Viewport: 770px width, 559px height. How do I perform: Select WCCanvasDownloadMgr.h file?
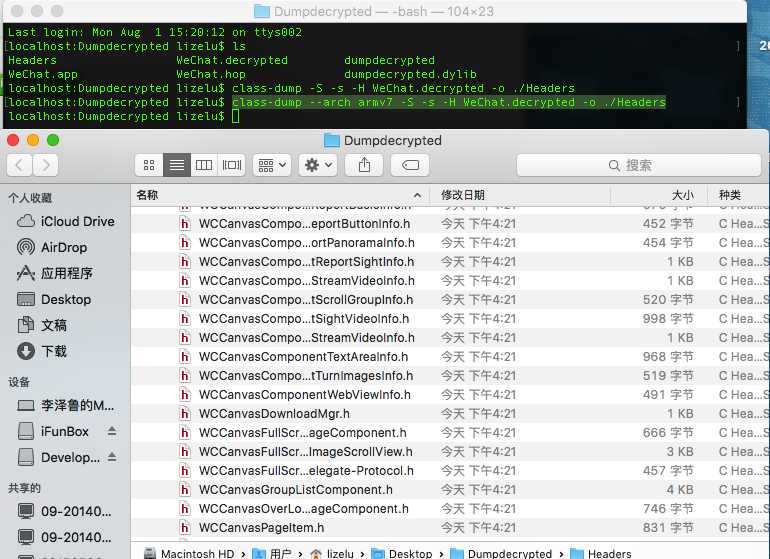click(x=450, y=414)
